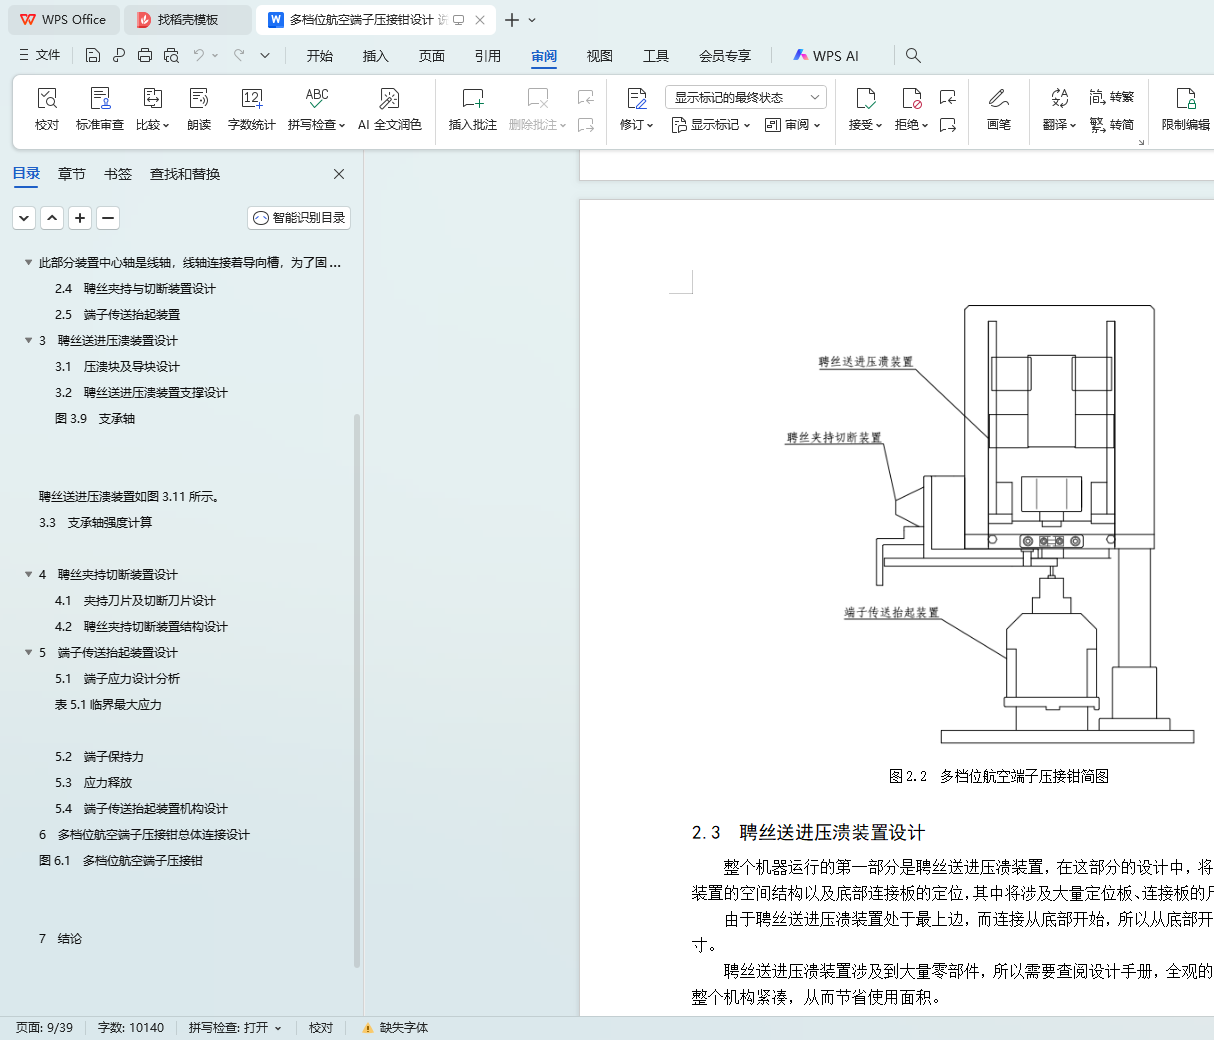Switch to the 视图 ribbon tab
The width and height of the screenshot is (1214, 1040).
[600, 56]
